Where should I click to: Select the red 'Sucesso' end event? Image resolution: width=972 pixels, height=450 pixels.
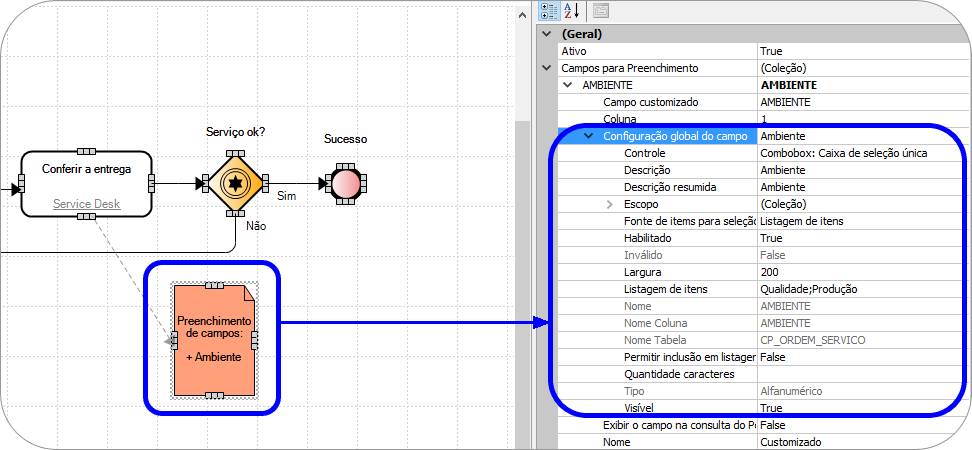(x=346, y=183)
